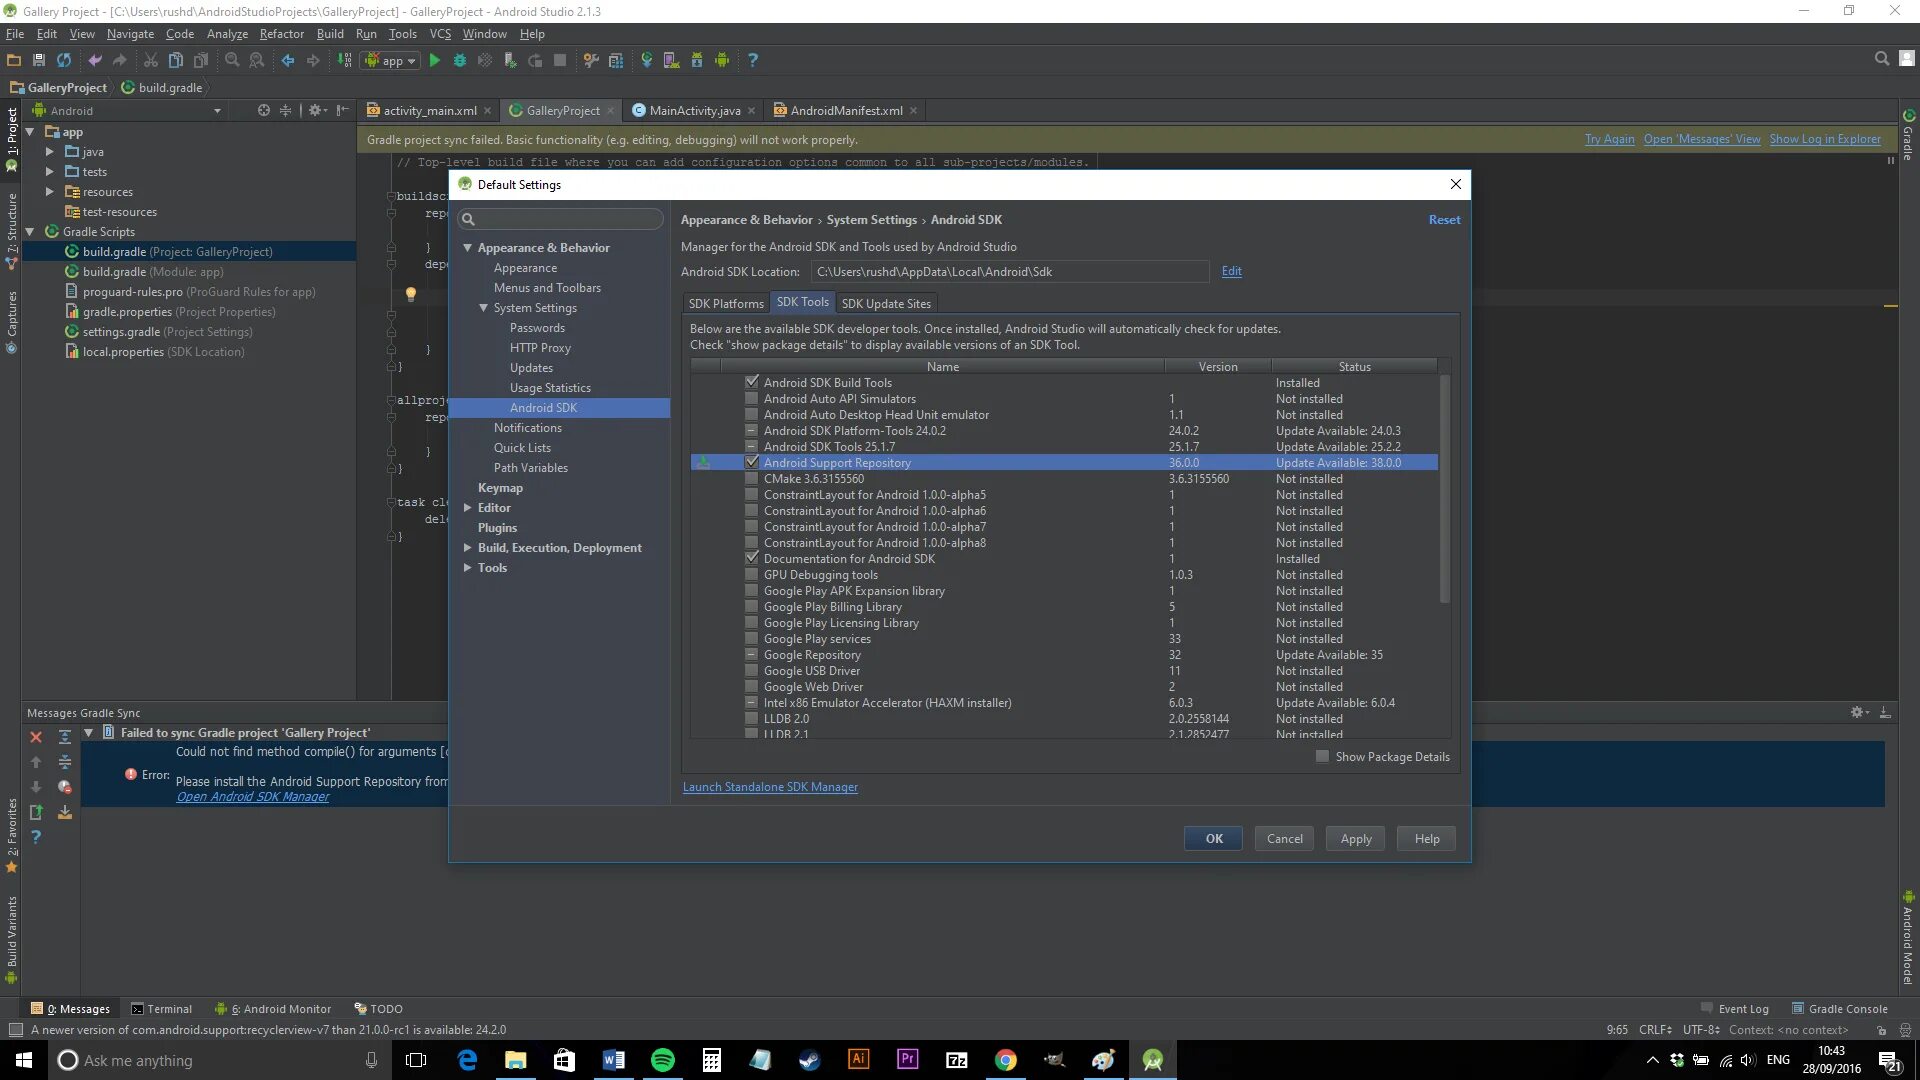This screenshot has height=1080, width=1920.
Task: Uncheck Documentation for Android SDK
Action: pyautogui.click(x=752, y=558)
